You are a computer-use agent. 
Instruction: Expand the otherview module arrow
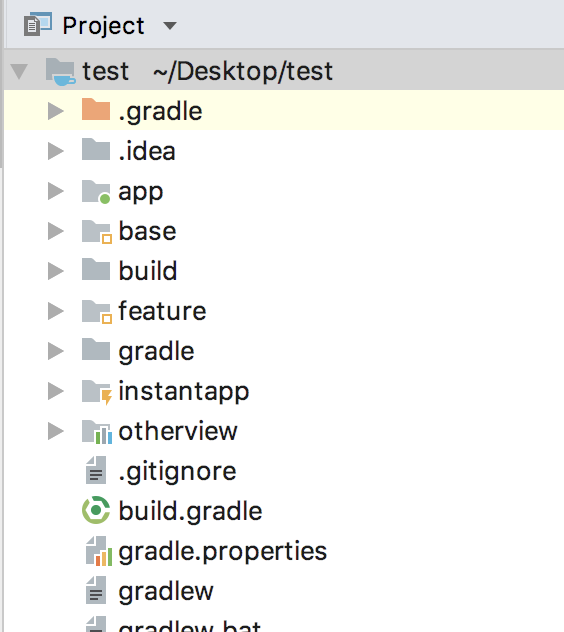pos(56,431)
